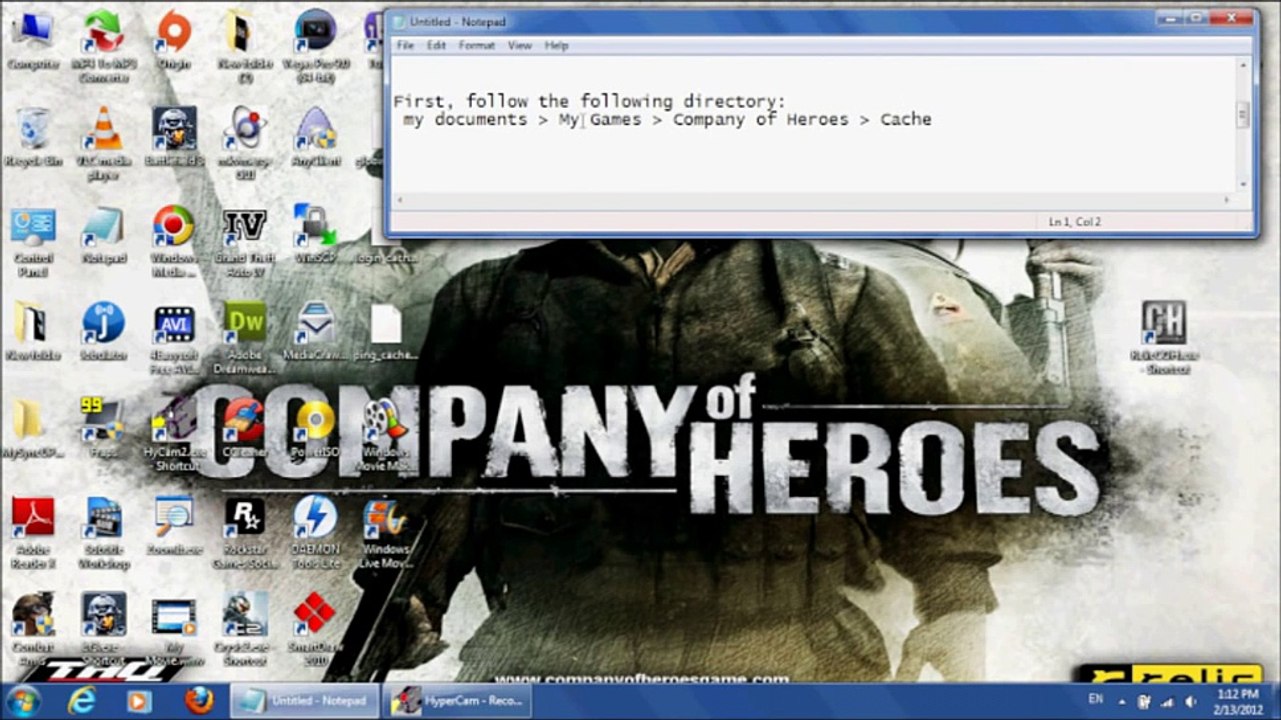This screenshot has height=720, width=1281.
Task: Open Notepad Edit menu
Action: pos(437,46)
